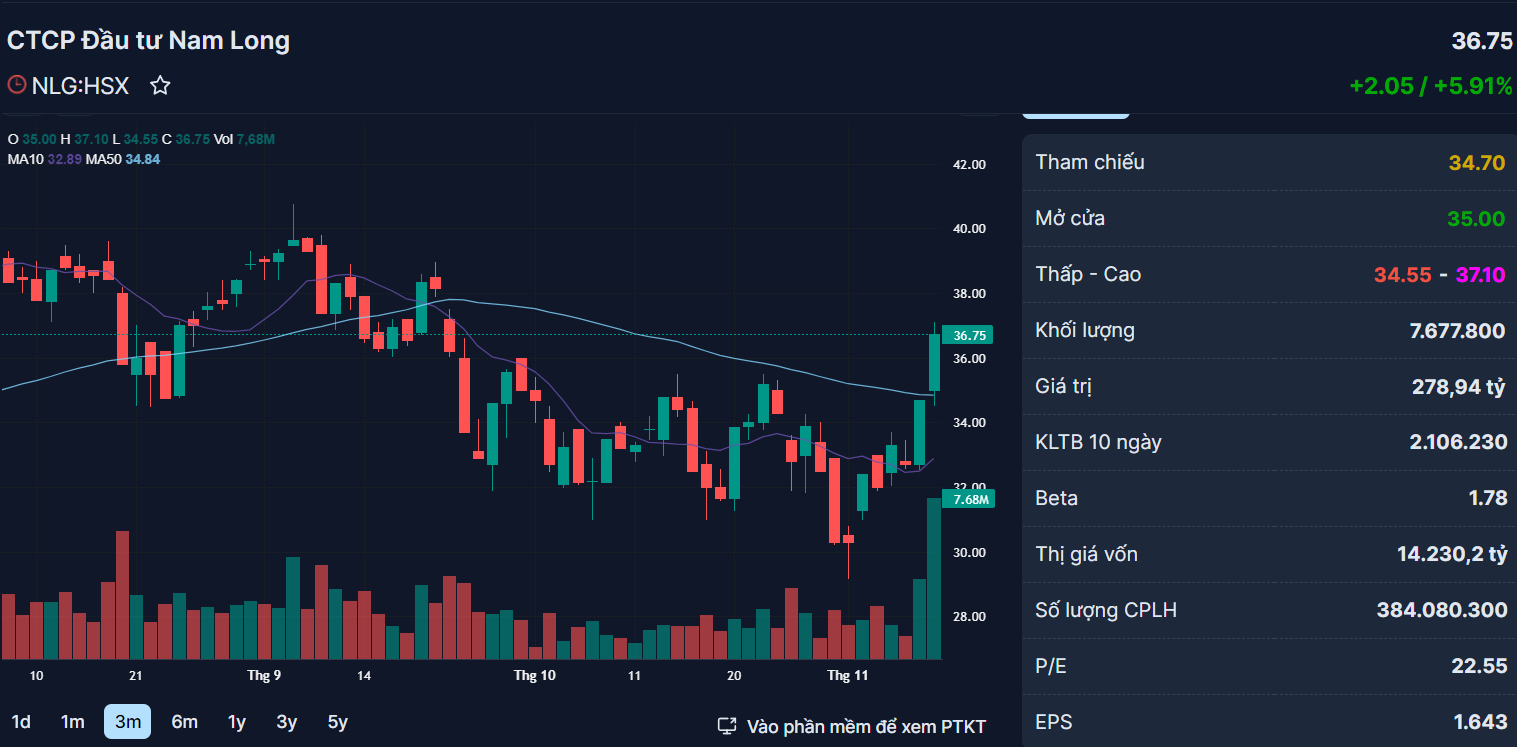
Task: Switch chart to 1m range
Action: 72,722
